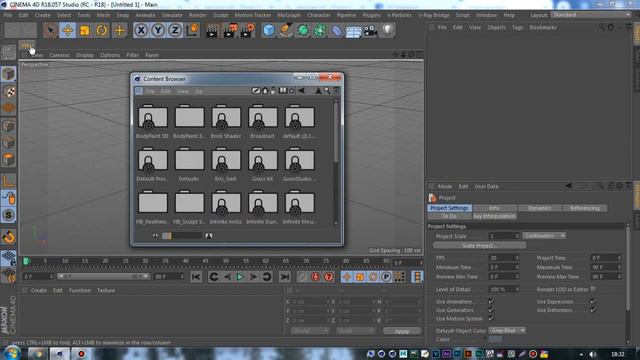This screenshot has width=640, height=360.
Task: Toggle X axis lock
Action: pos(141,30)
